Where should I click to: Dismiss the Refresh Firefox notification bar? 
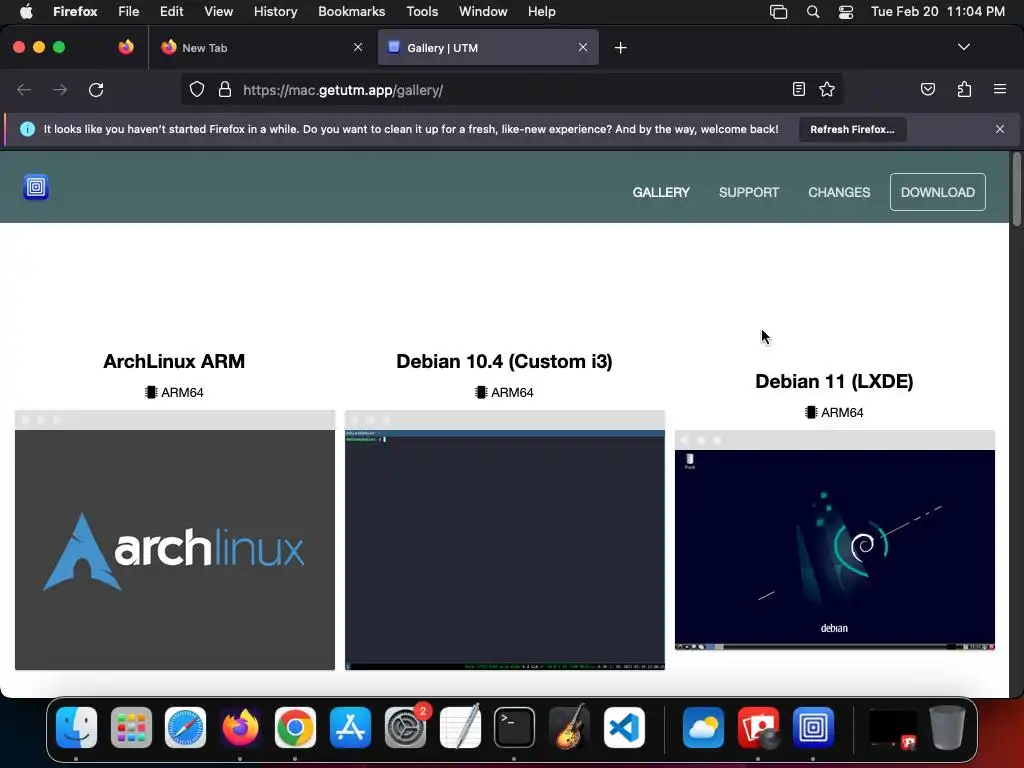999,129
